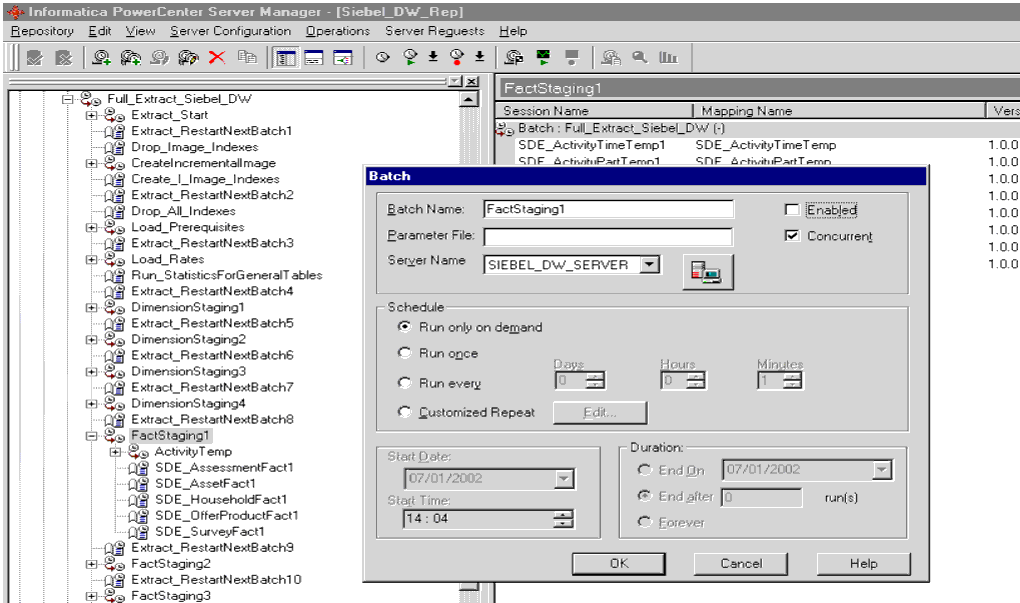The width and height of the screenshot is (1020, 603).
Task: Open the Server Configuration menu
Action: (230, 31)
